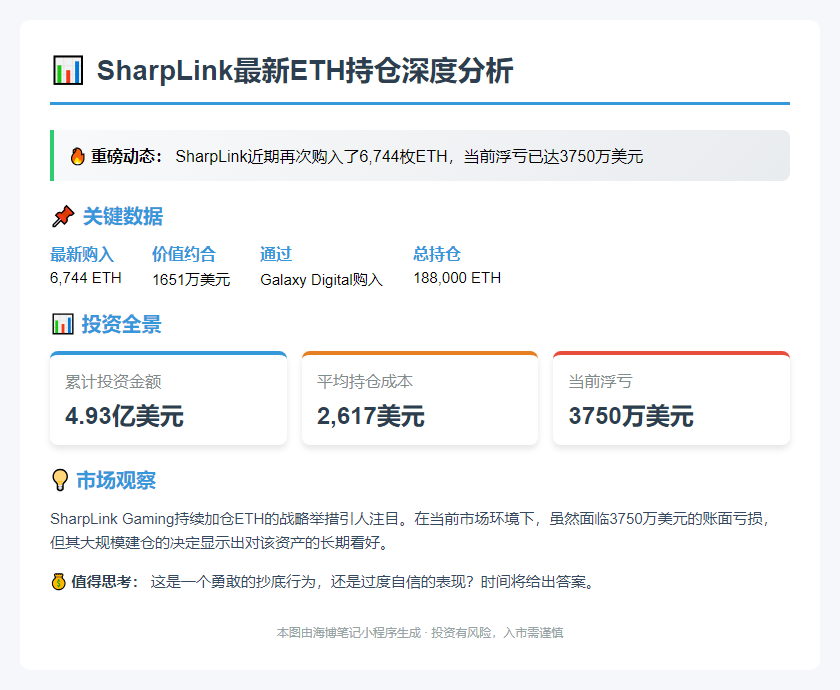The image size is (840, 690).
Task: Click the 关键数据 section heading
Action: pyautogui.click(x=123, y=216)
